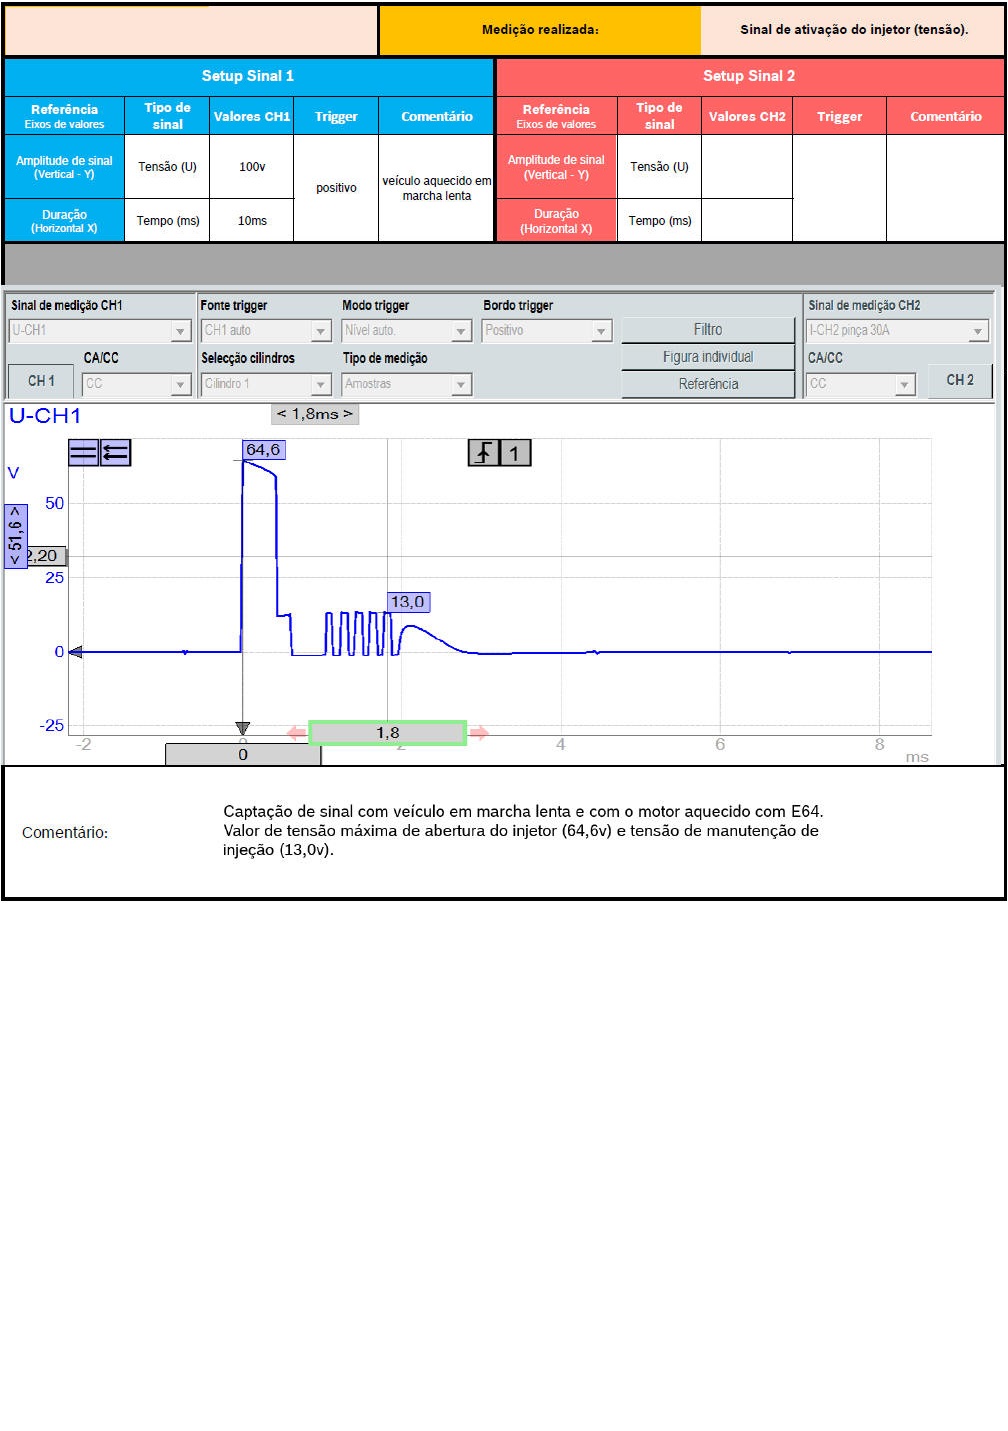Screen dimensions: 1008x1431
Task: Click the horizontal lines cursor icon
Action: 83,453
